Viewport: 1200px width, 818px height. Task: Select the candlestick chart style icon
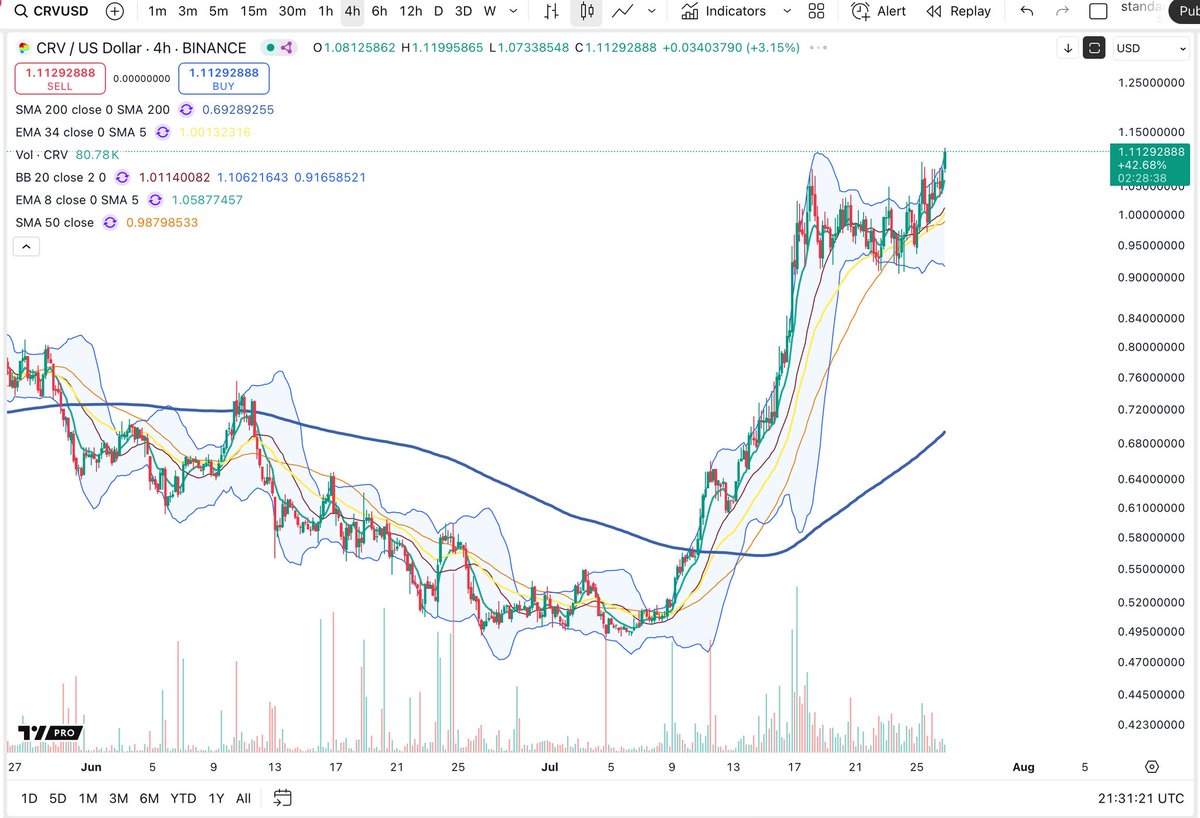587,11
